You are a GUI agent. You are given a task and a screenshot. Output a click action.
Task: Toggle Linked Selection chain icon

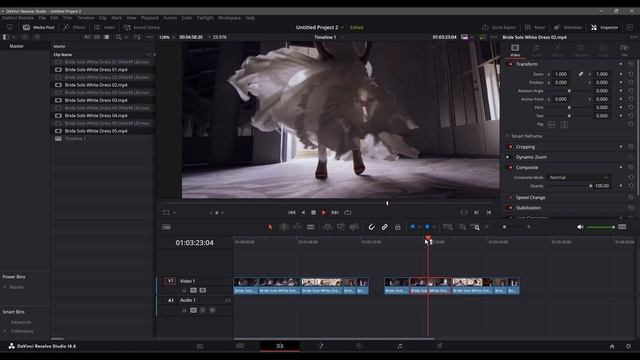point(384,227)
